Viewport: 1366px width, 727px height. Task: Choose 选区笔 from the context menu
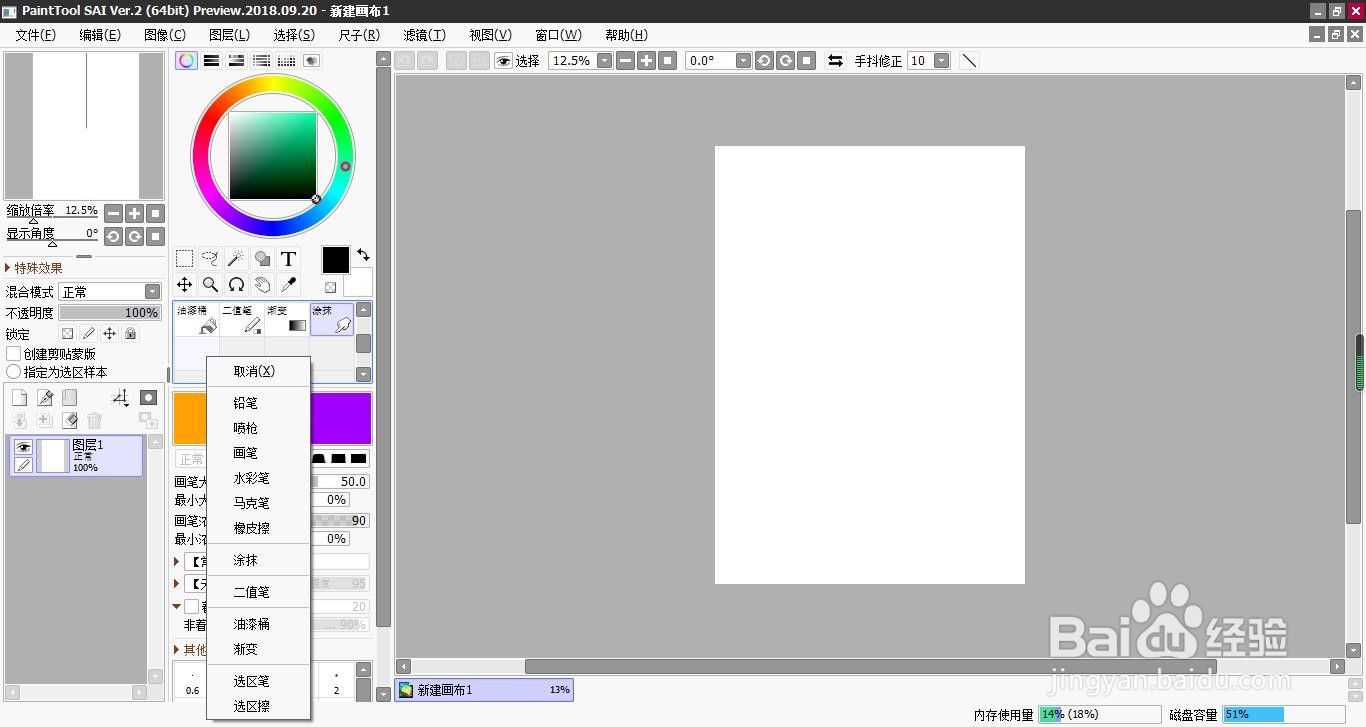pyautogui.click(x=259, y=681)
